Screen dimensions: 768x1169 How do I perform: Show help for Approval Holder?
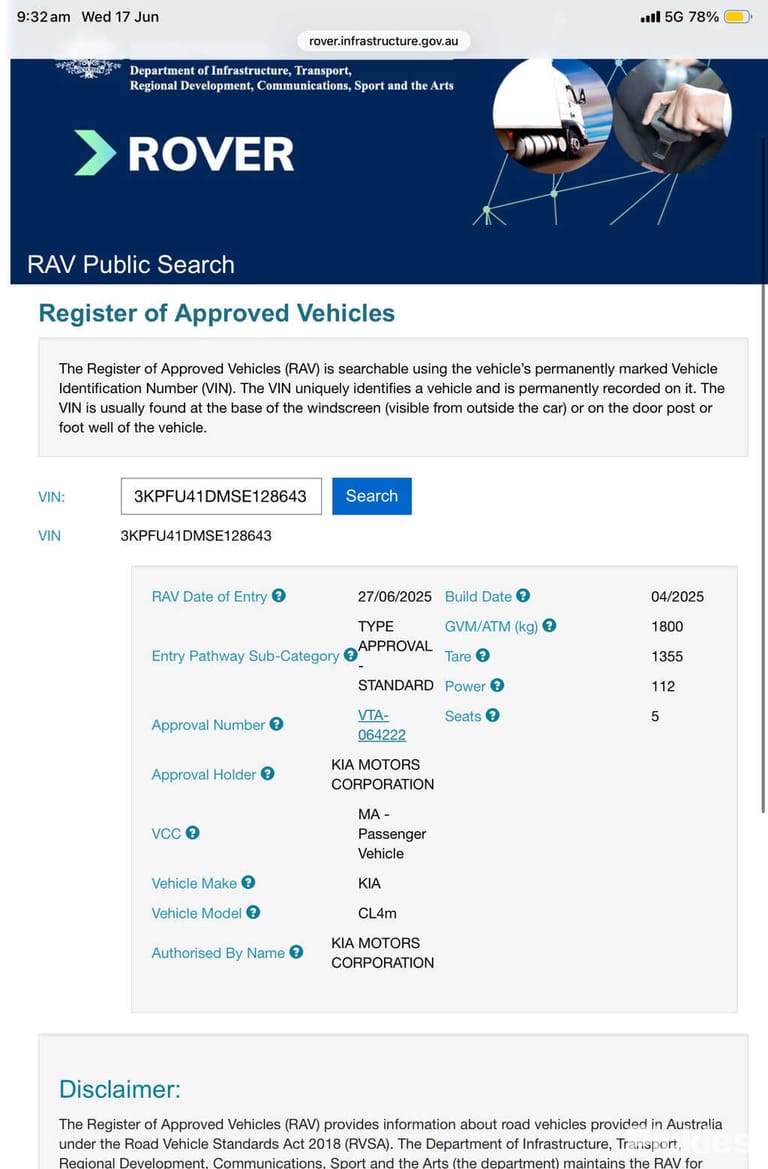268,774
